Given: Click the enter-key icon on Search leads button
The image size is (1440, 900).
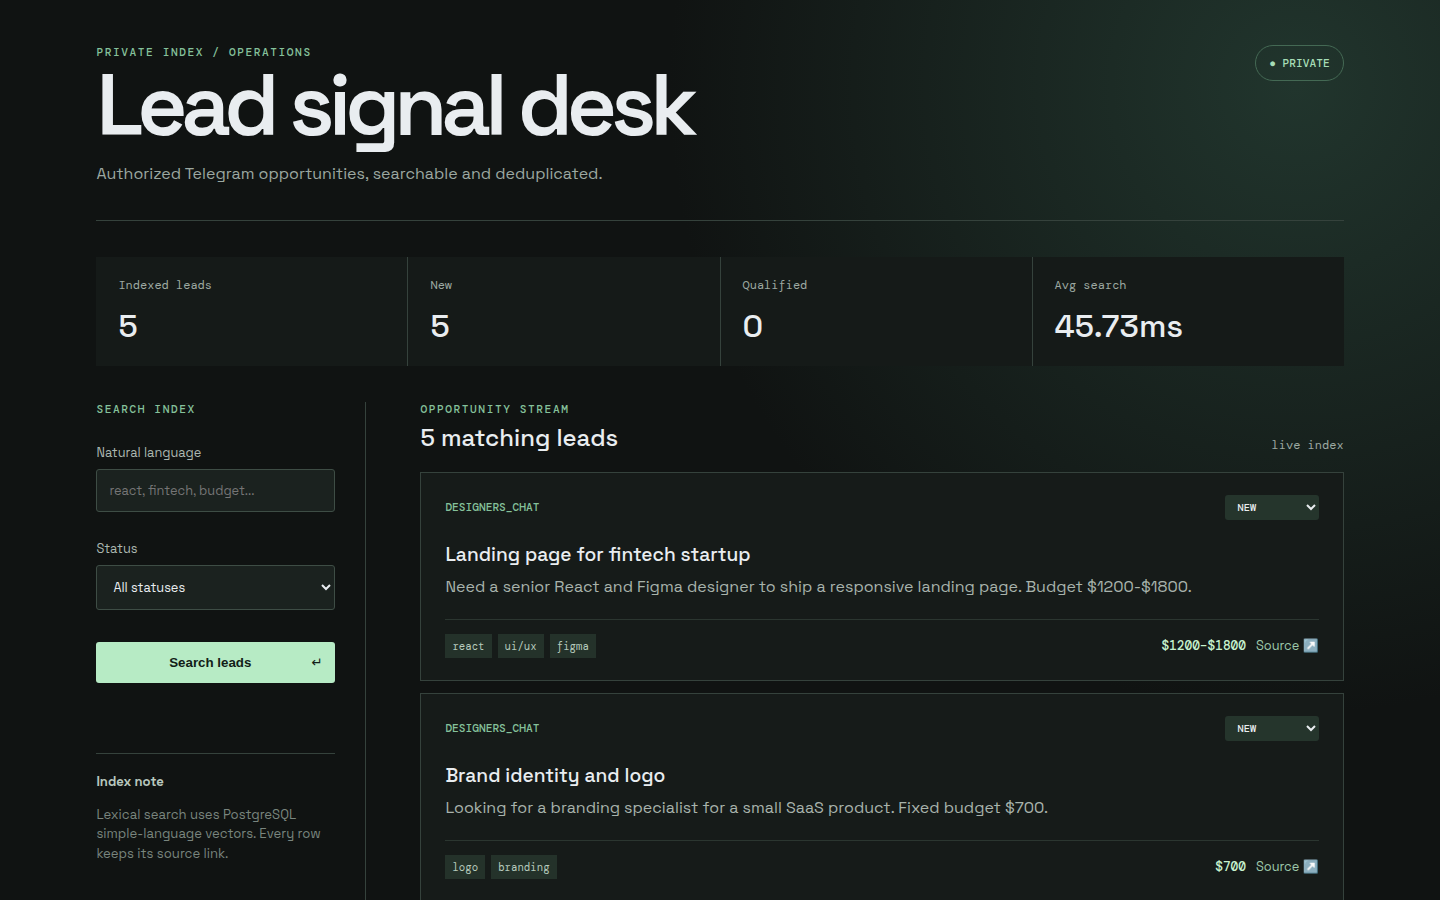Looking at the screenshot, I should tap(316, 662).
